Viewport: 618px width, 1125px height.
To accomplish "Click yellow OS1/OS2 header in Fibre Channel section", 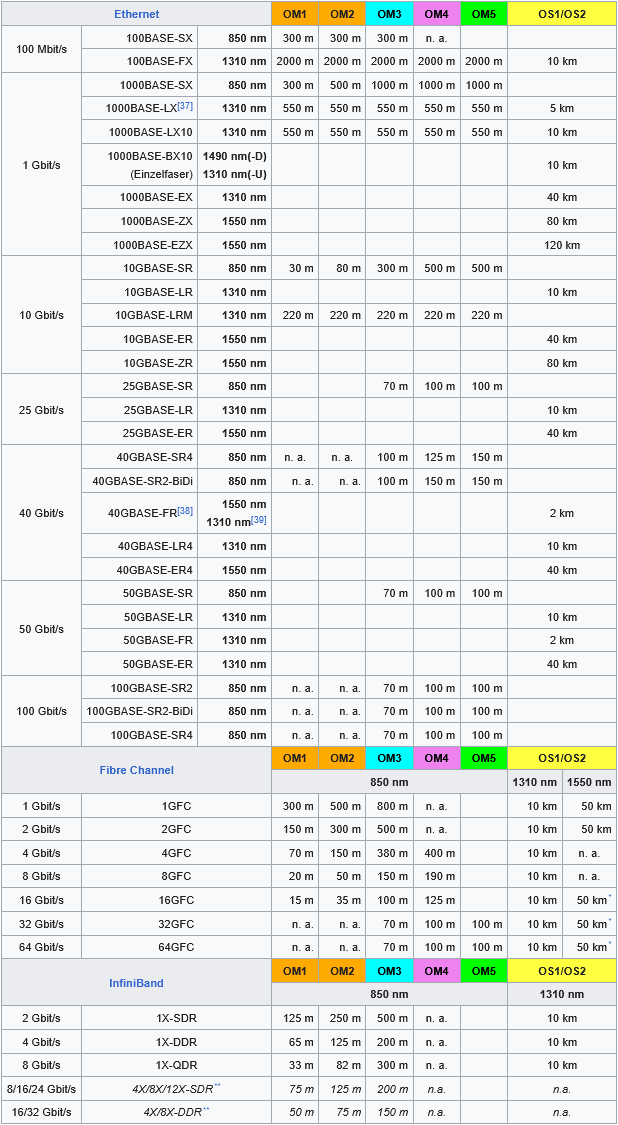I will point(561,758).
